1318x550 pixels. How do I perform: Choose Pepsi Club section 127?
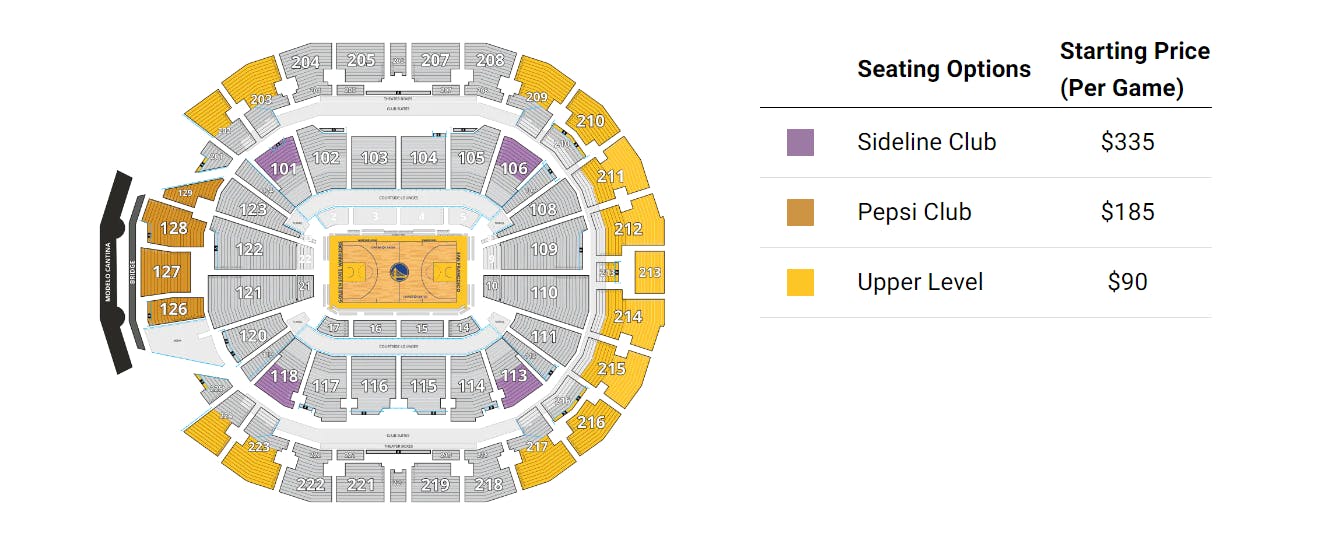(x=166, y=272)
